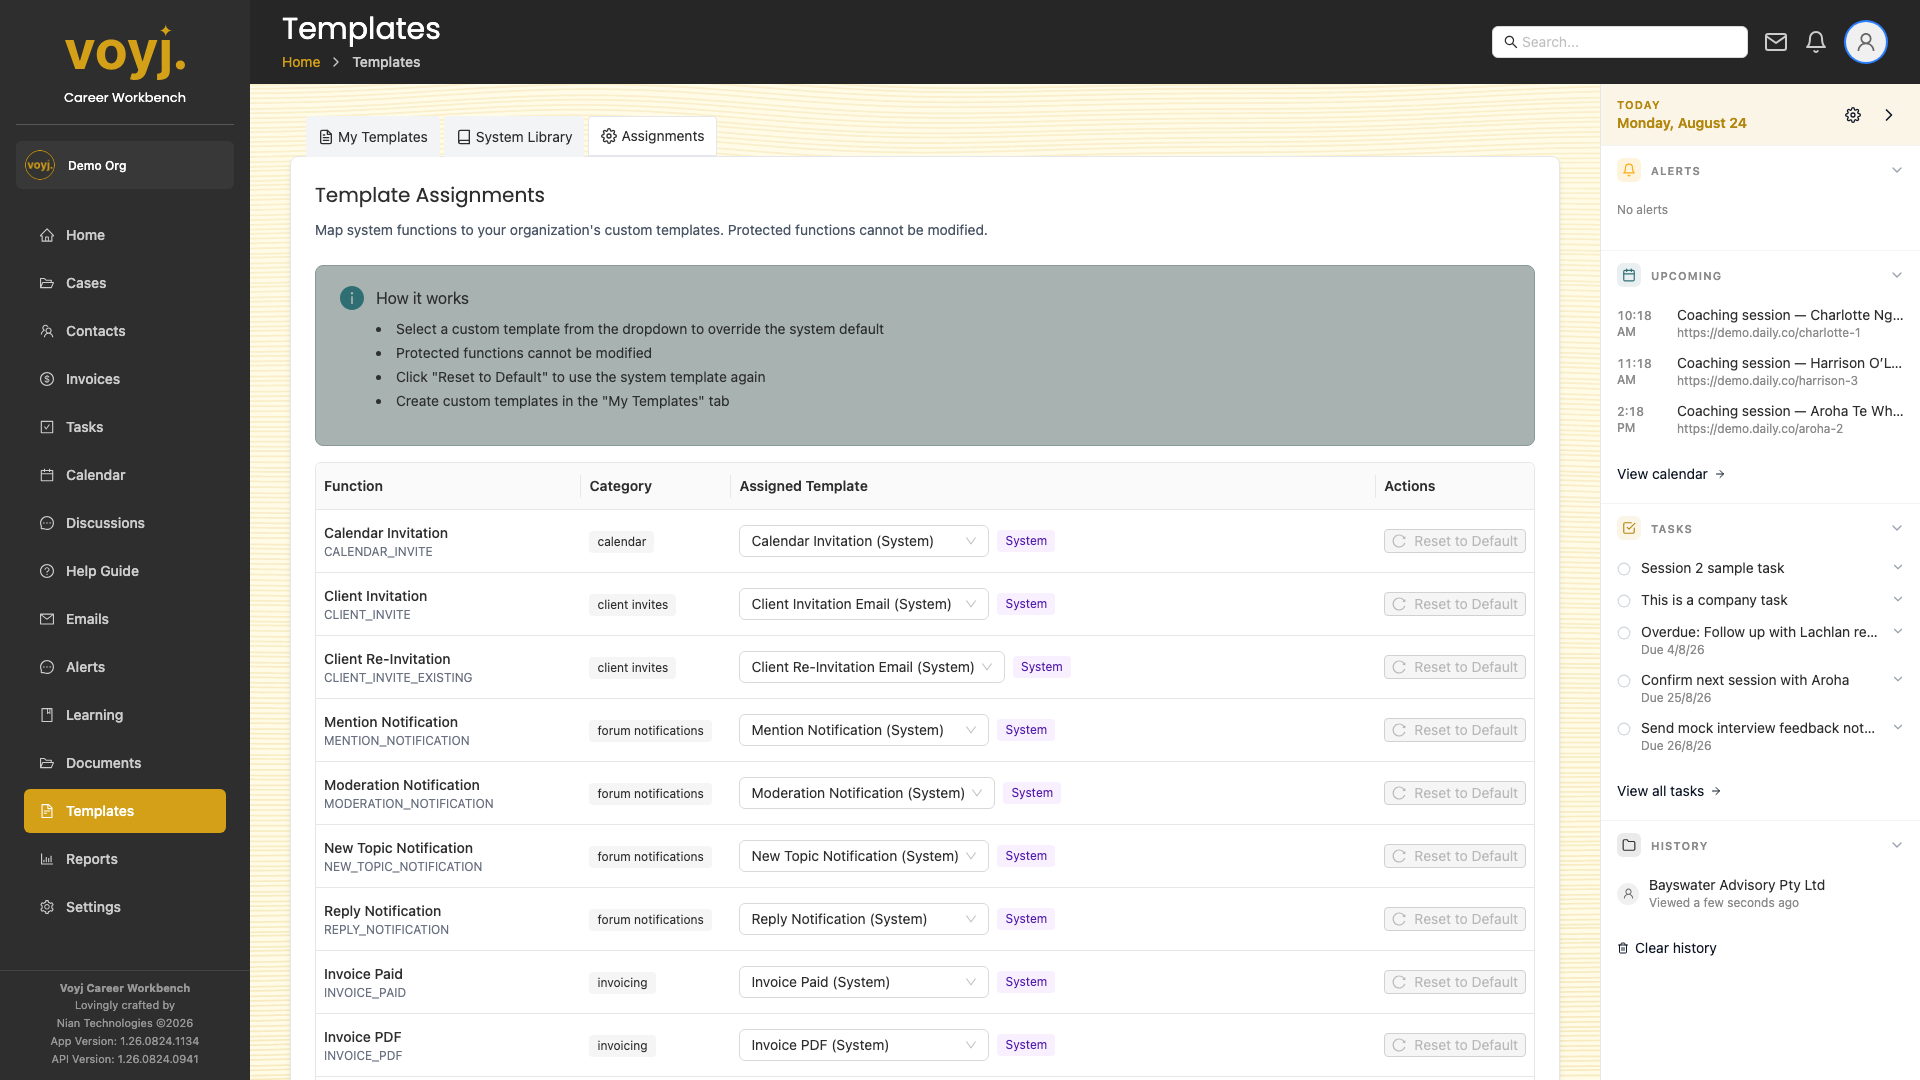
Task: Click the Discussions icon in sidebar
Action: point(47,523)
